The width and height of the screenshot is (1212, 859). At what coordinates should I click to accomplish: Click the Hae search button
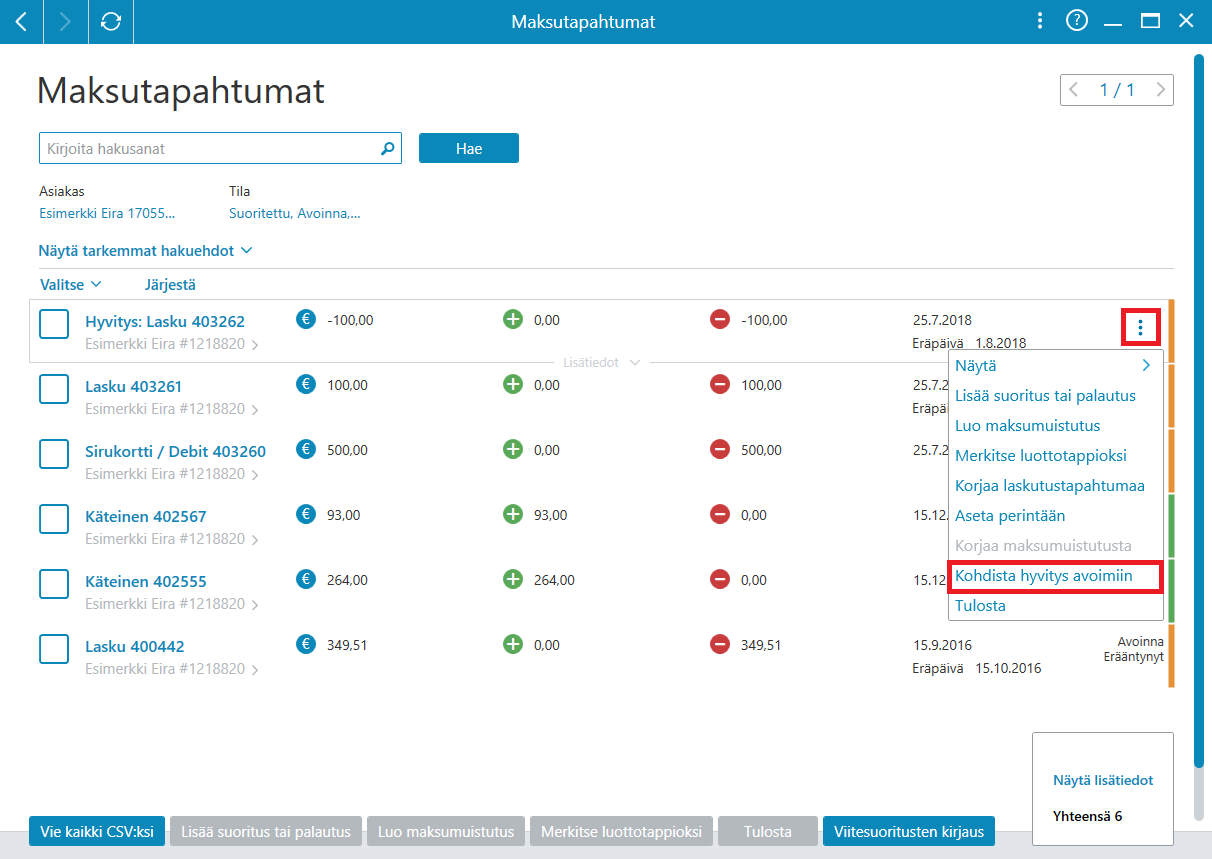tap(469, 148)
